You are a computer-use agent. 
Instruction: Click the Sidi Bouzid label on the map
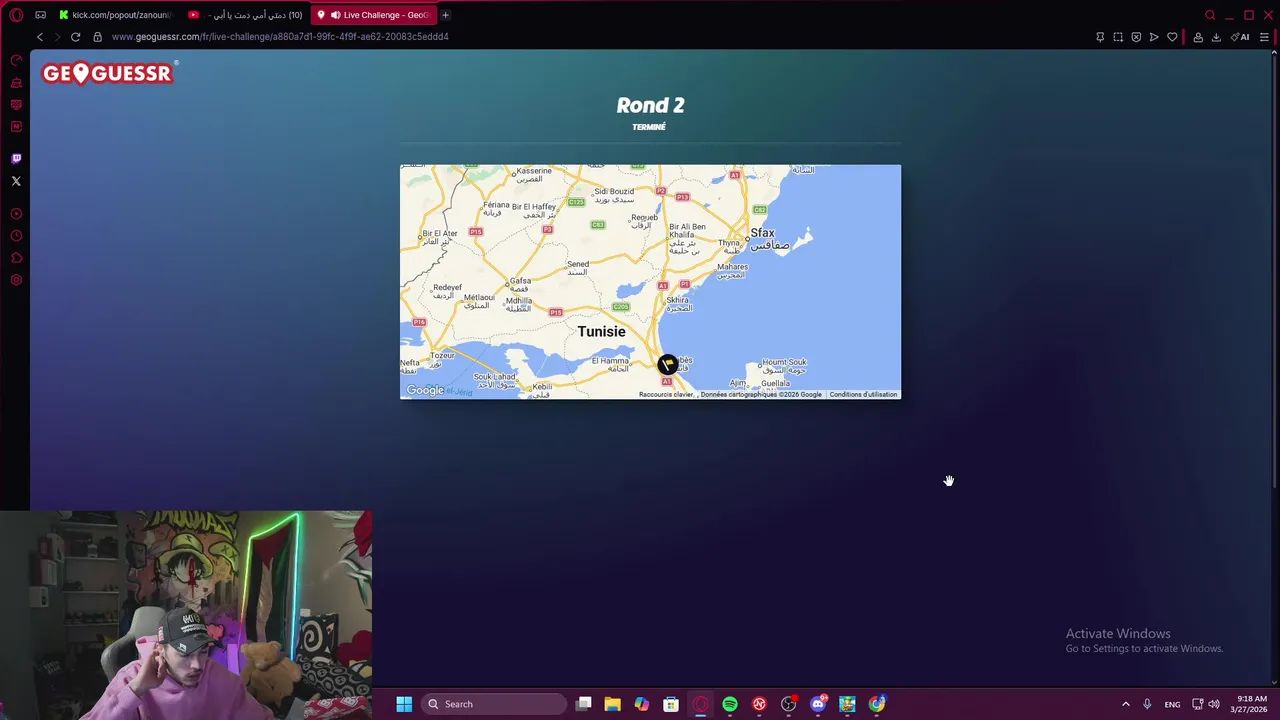point(614,191)
